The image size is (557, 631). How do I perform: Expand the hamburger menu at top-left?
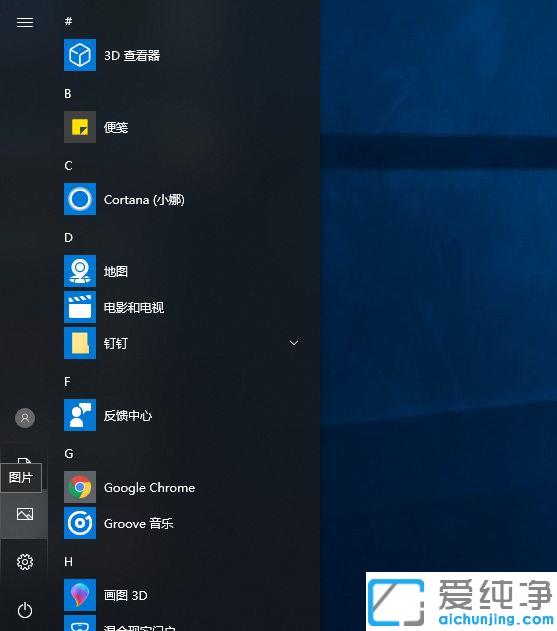pos(25,23)
